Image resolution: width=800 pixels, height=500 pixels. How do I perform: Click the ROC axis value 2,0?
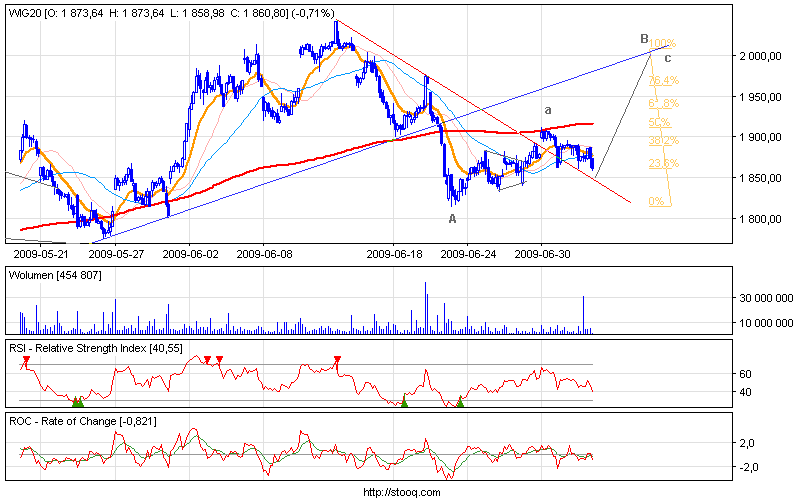coord(747,443)
